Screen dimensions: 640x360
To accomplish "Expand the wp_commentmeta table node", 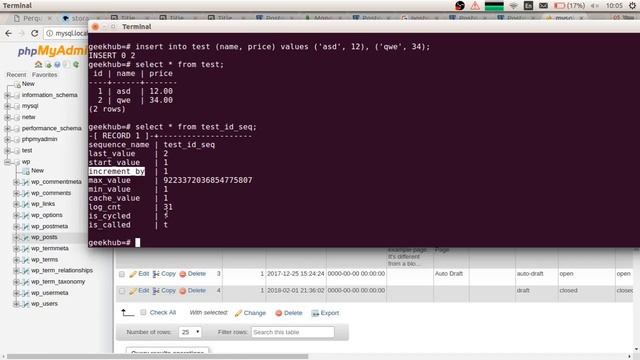I will [16, 182].
